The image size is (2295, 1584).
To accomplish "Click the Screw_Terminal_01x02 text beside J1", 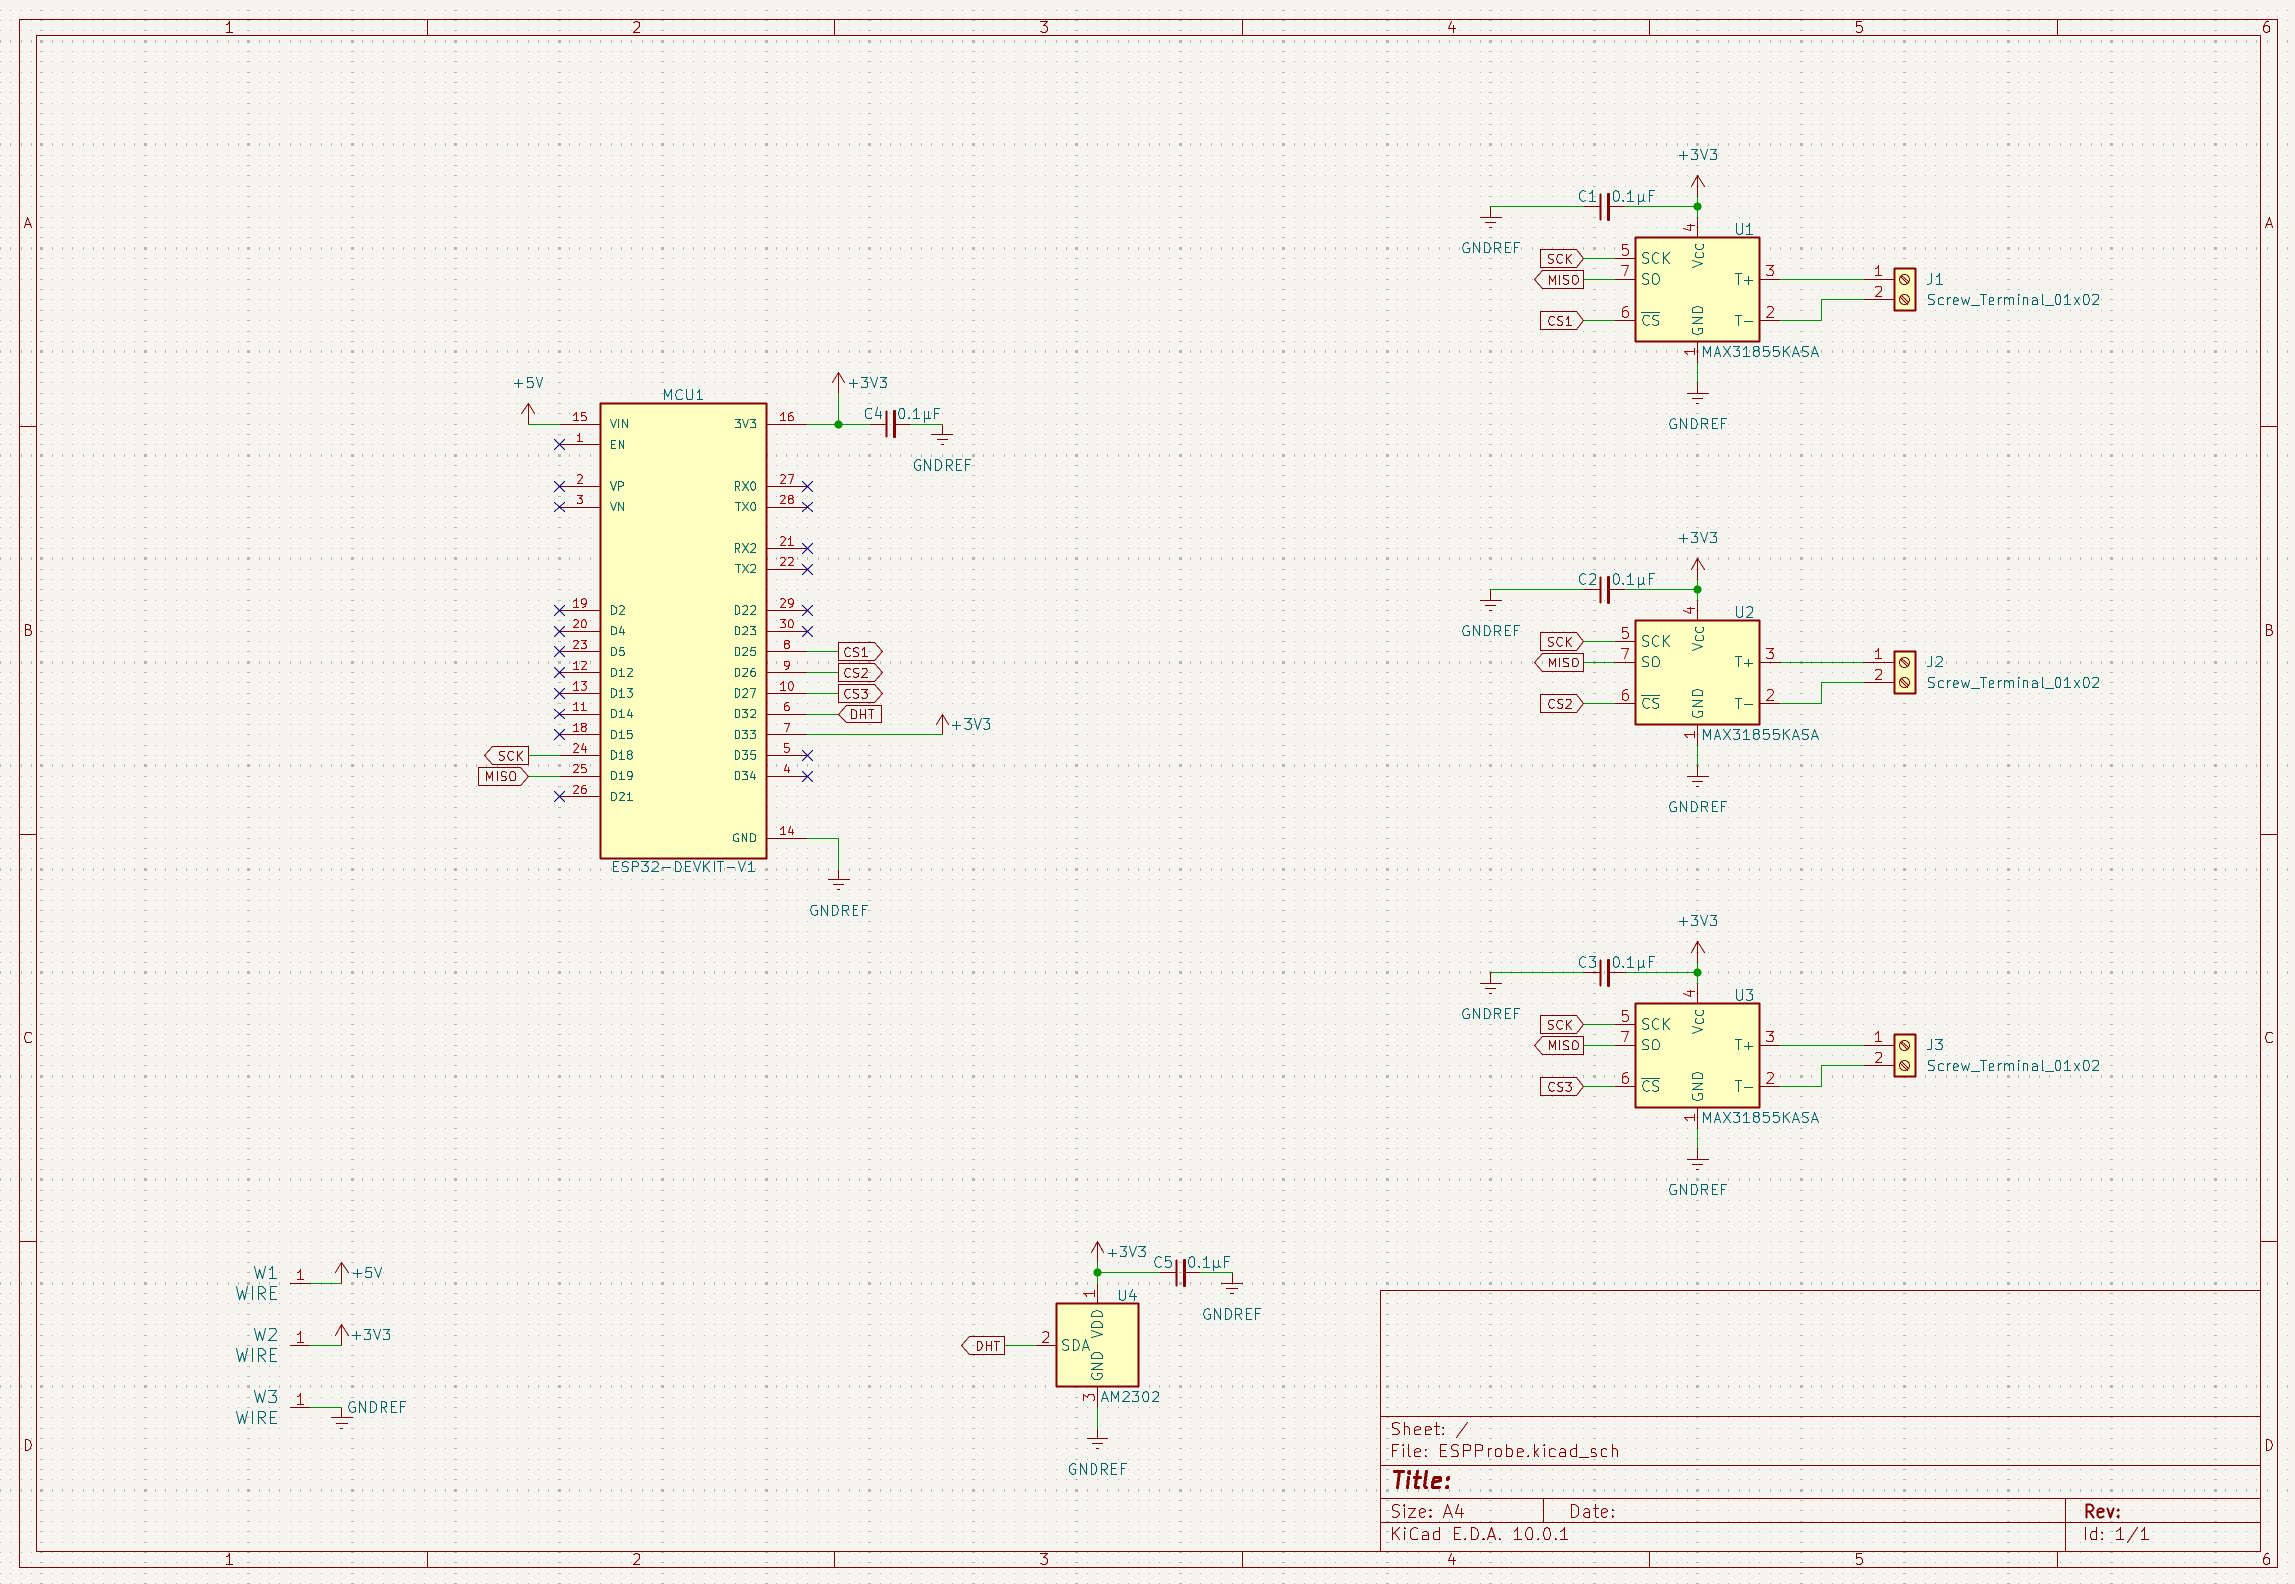I will coord(2013,300).
